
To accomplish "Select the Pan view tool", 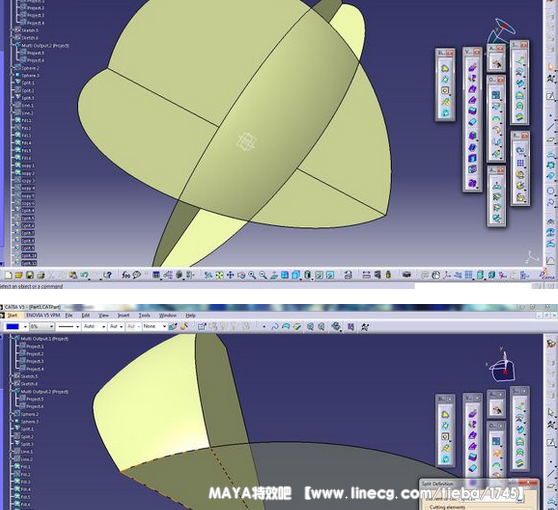I will pyautogui.click(x=230, y=275).
